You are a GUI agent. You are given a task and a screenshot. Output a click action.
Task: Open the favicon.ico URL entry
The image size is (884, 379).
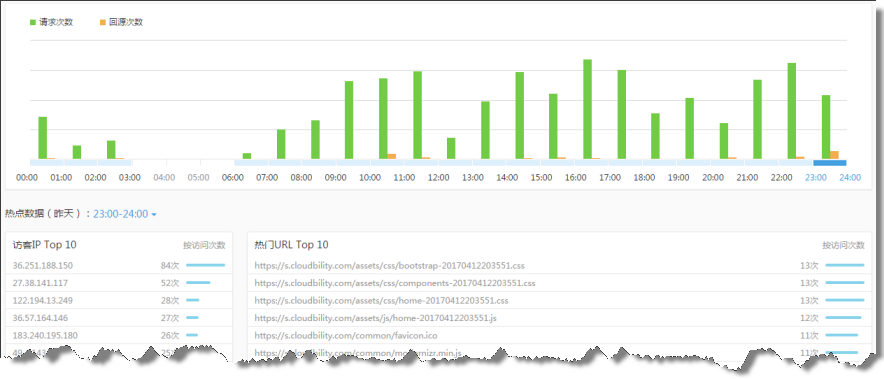pos(346,336)
